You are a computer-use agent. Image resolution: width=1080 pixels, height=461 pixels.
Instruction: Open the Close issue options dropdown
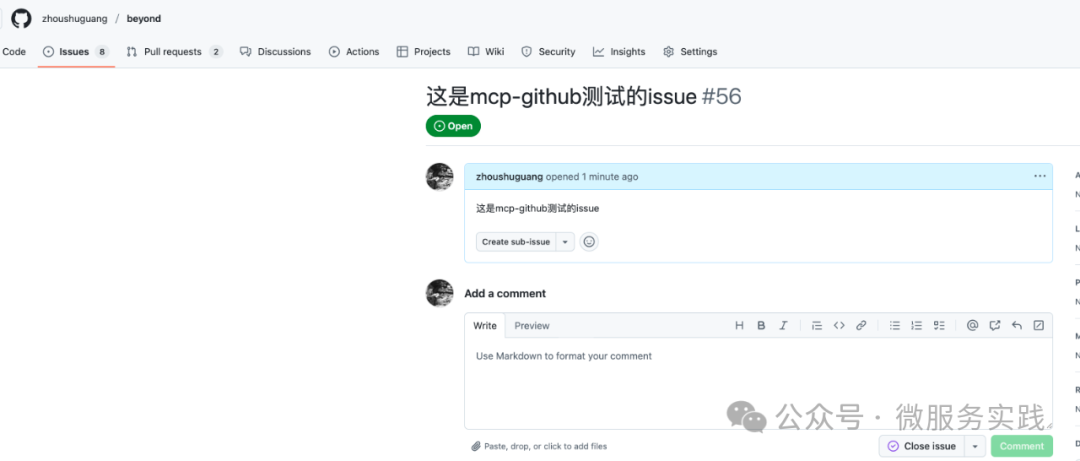pos(975,447)
